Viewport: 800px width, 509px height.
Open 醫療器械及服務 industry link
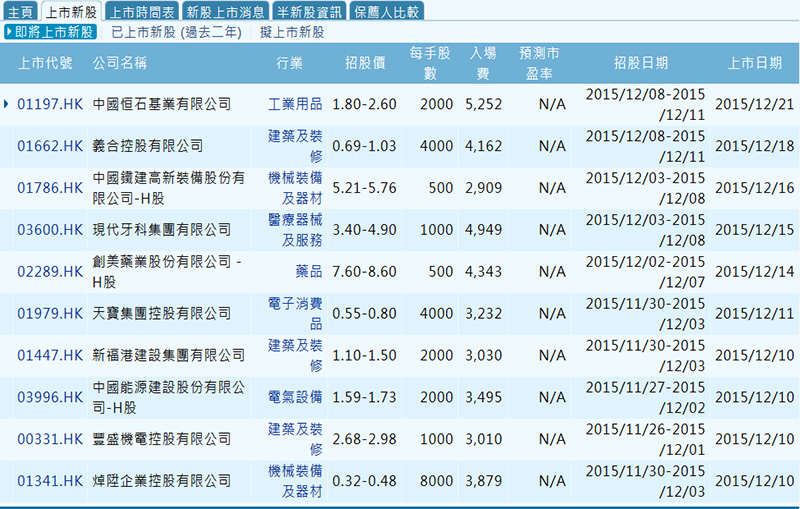point(295,230)
